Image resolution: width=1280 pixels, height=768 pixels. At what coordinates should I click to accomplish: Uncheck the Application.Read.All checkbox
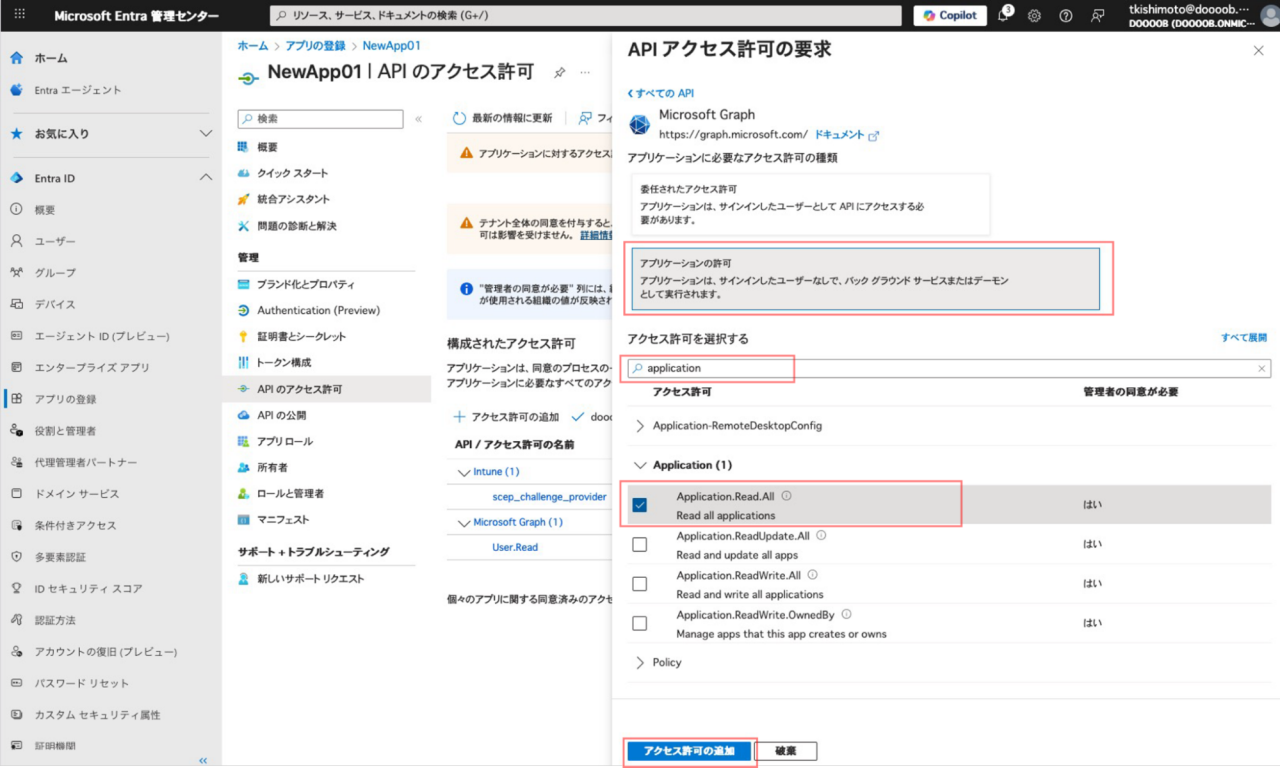[x=640, y=505]
